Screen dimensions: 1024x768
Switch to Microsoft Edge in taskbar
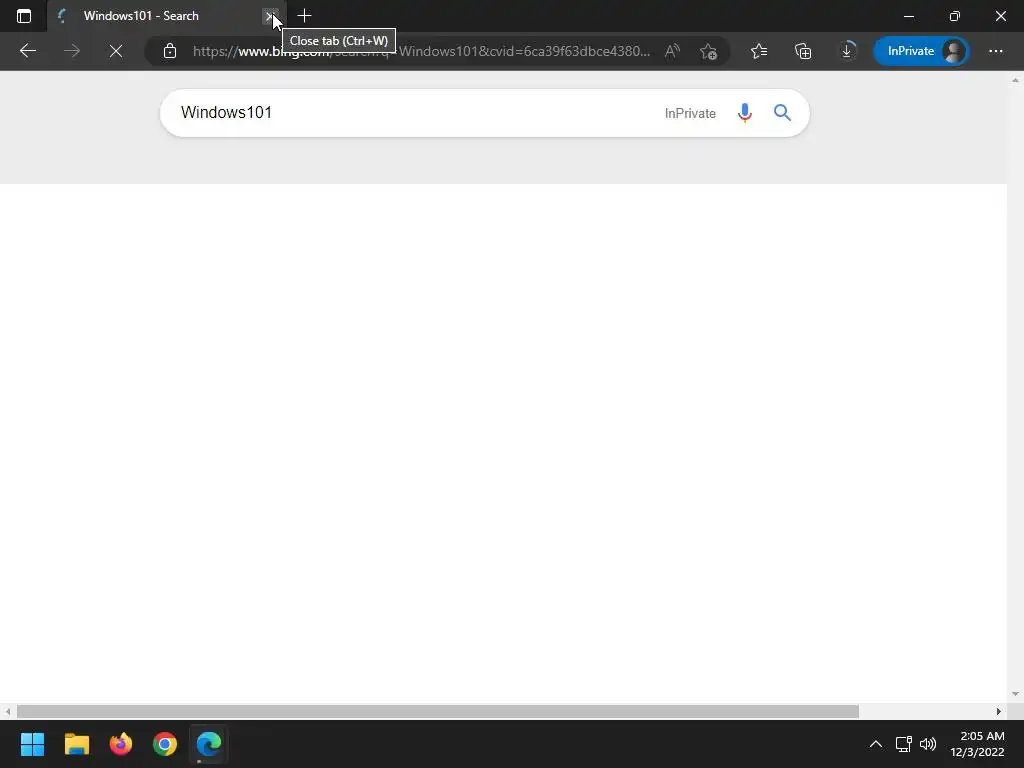pos(209,744)
